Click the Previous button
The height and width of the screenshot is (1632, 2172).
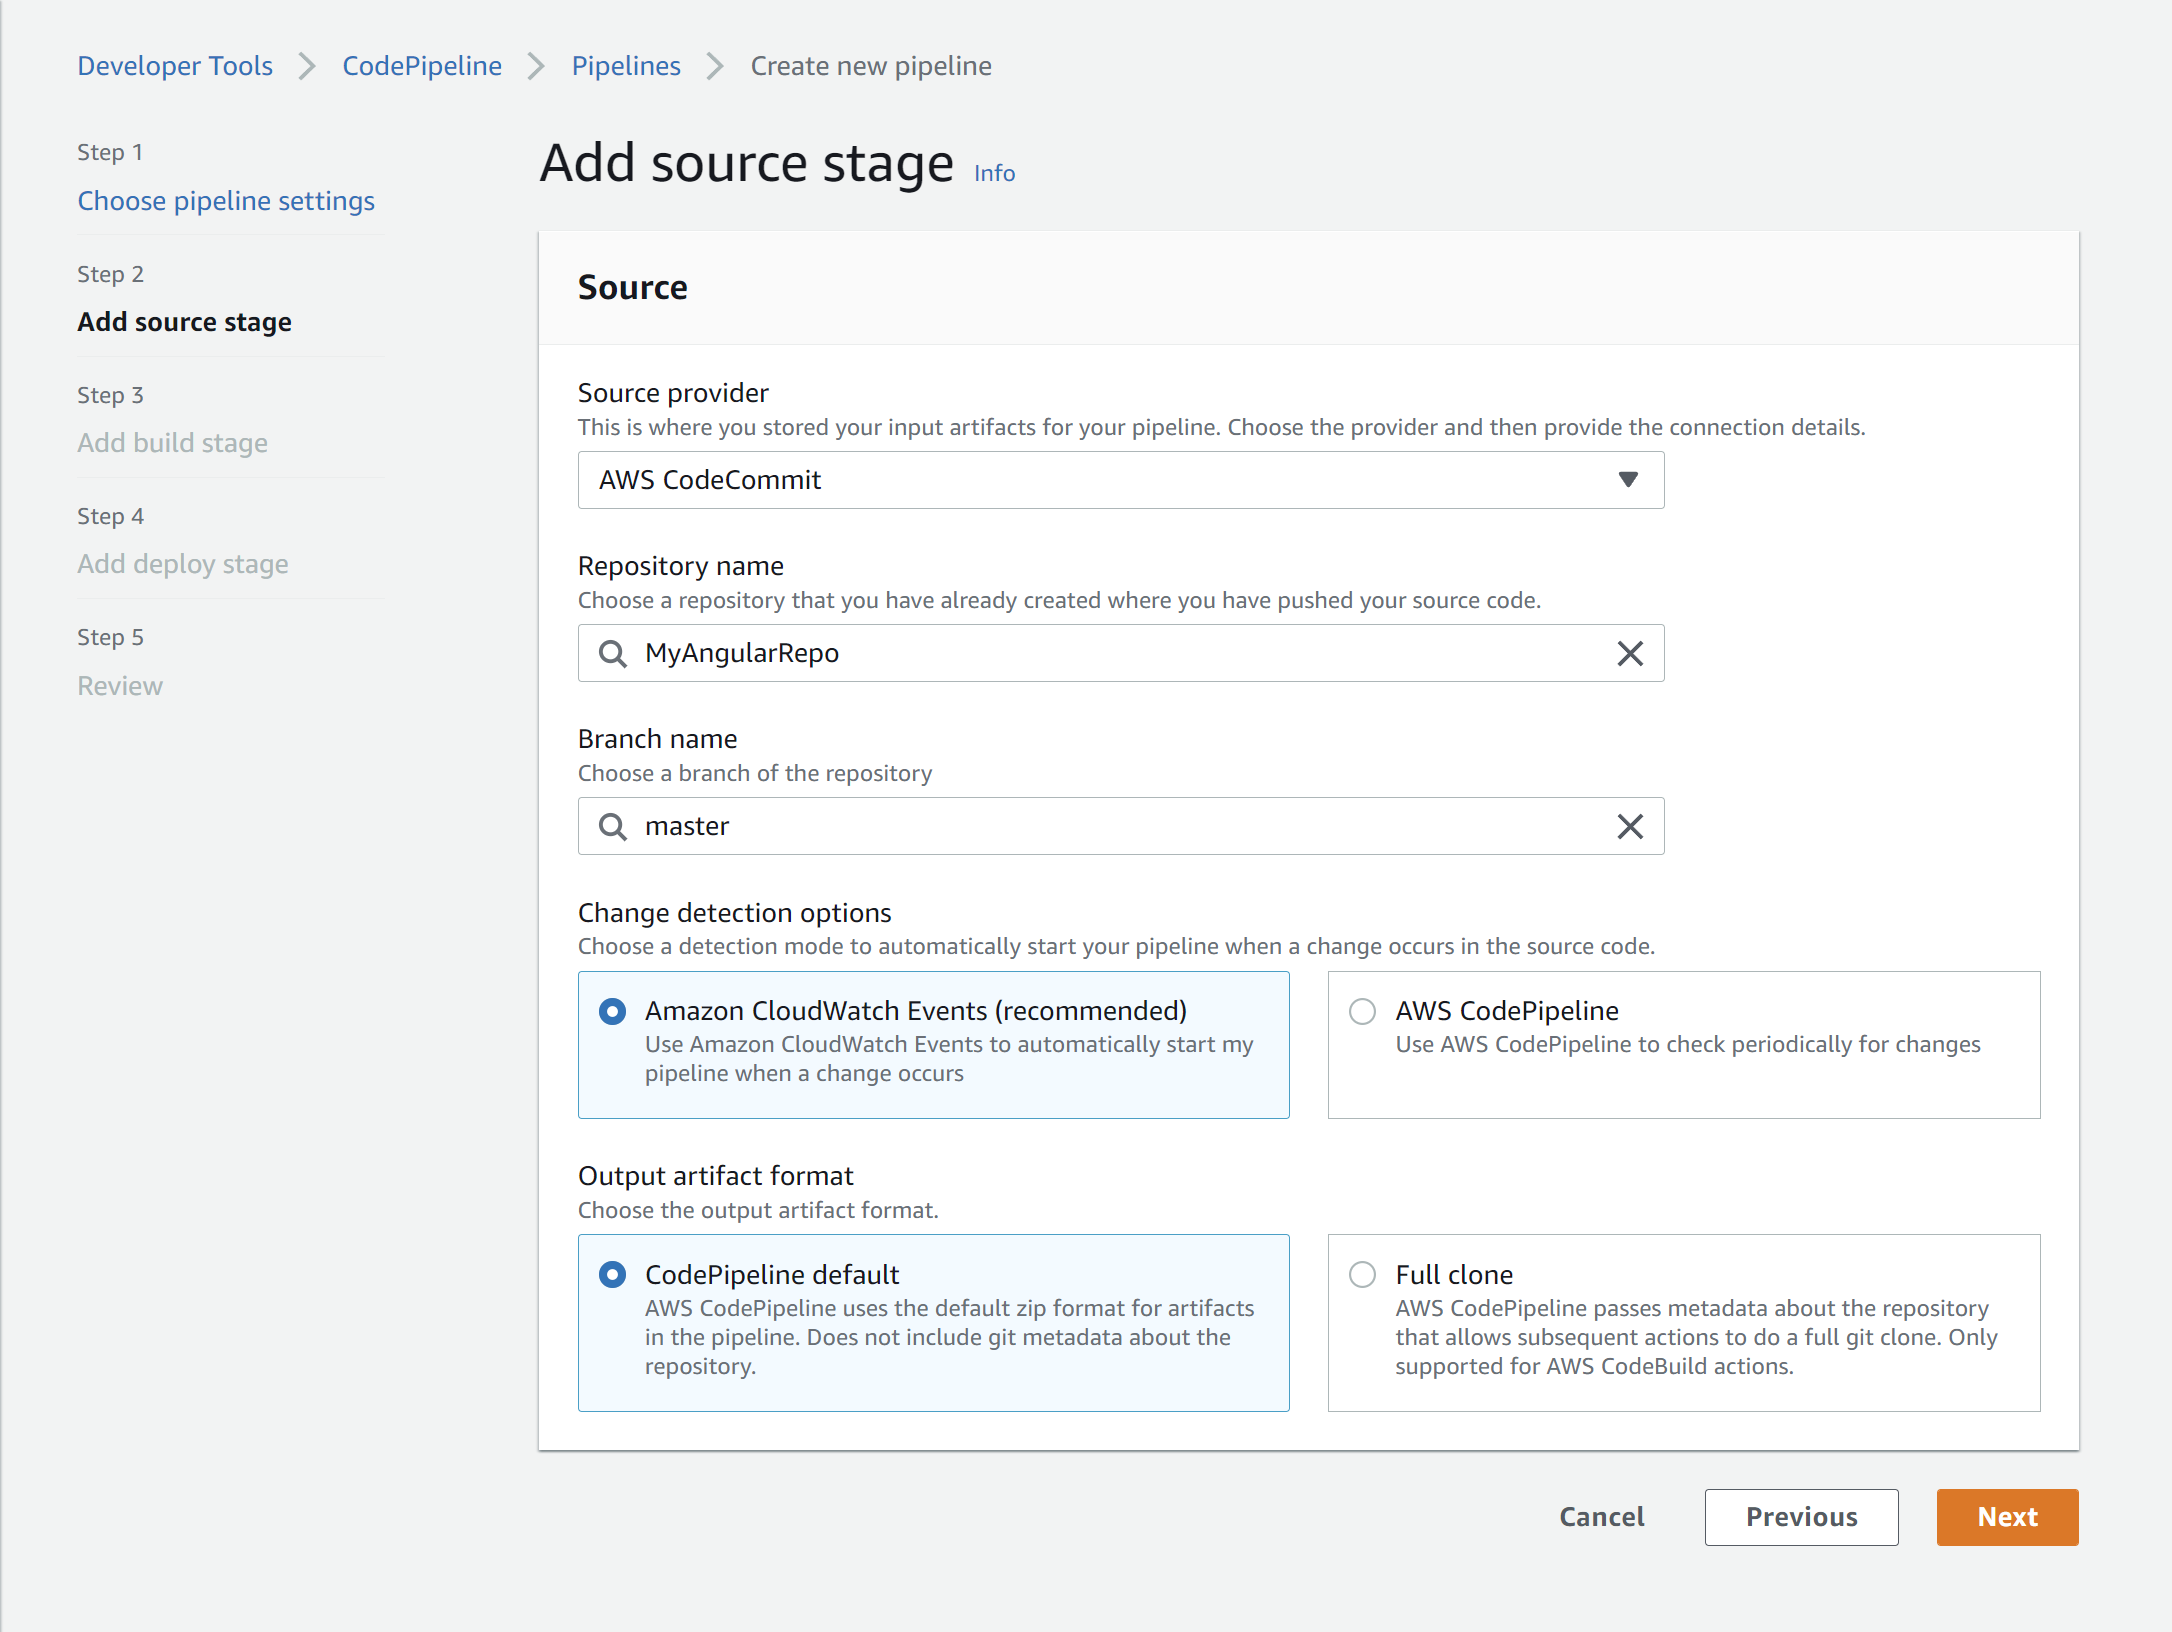(x=1801, y=1517)
